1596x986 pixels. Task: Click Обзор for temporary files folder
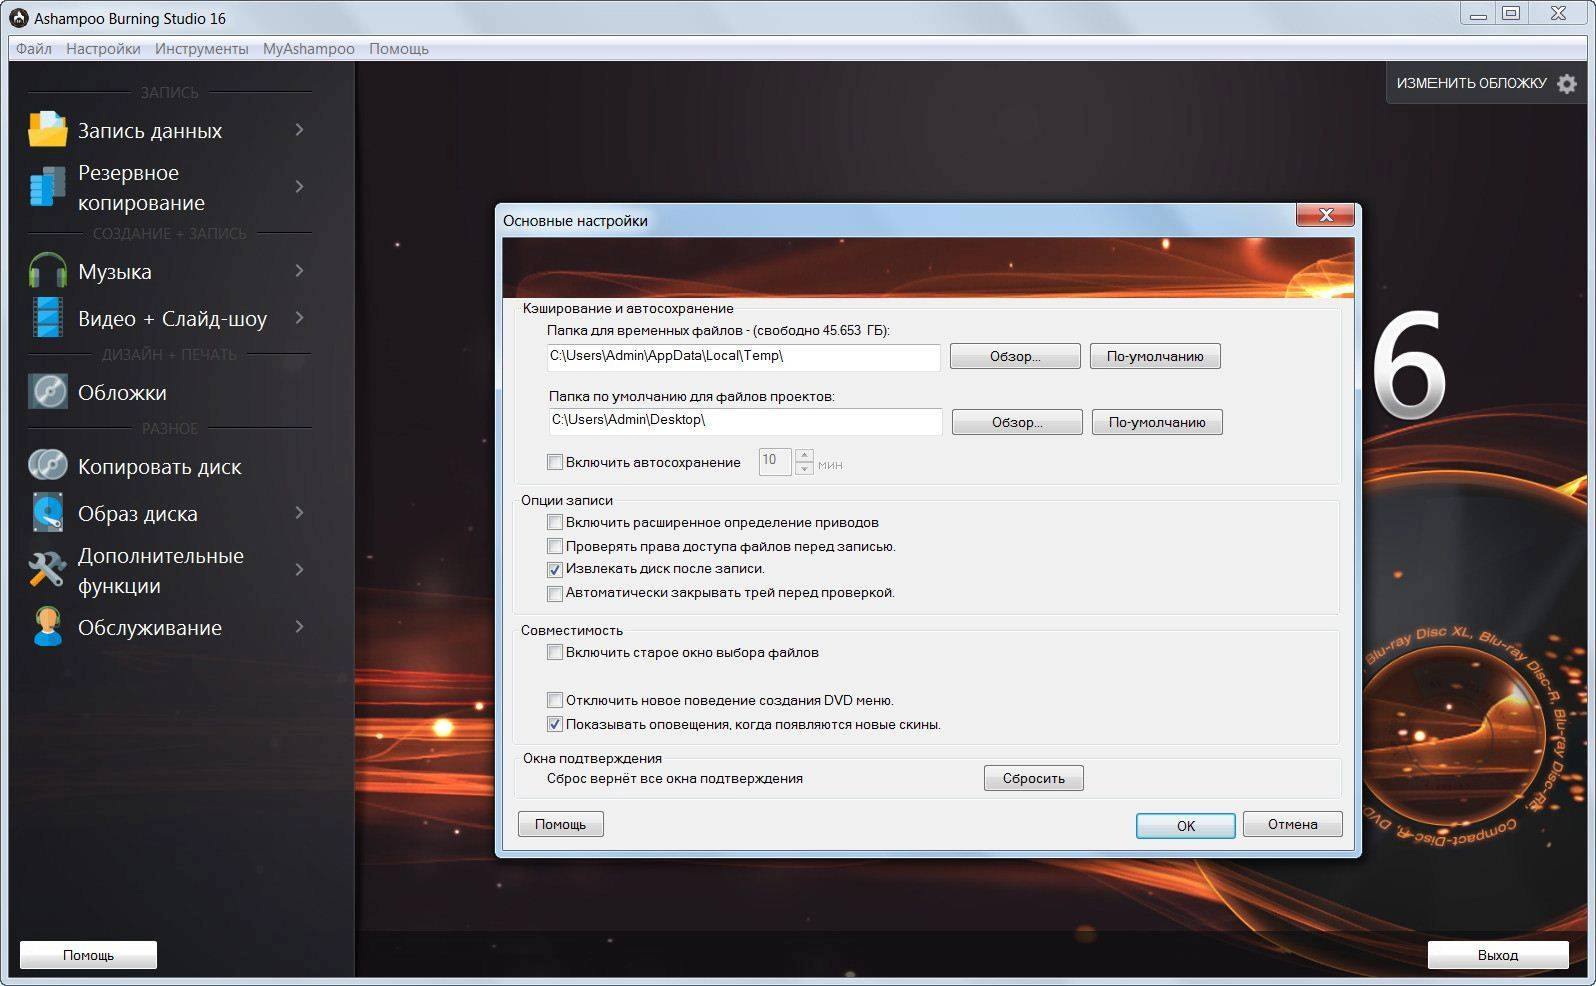click(x=1015, y=356)
